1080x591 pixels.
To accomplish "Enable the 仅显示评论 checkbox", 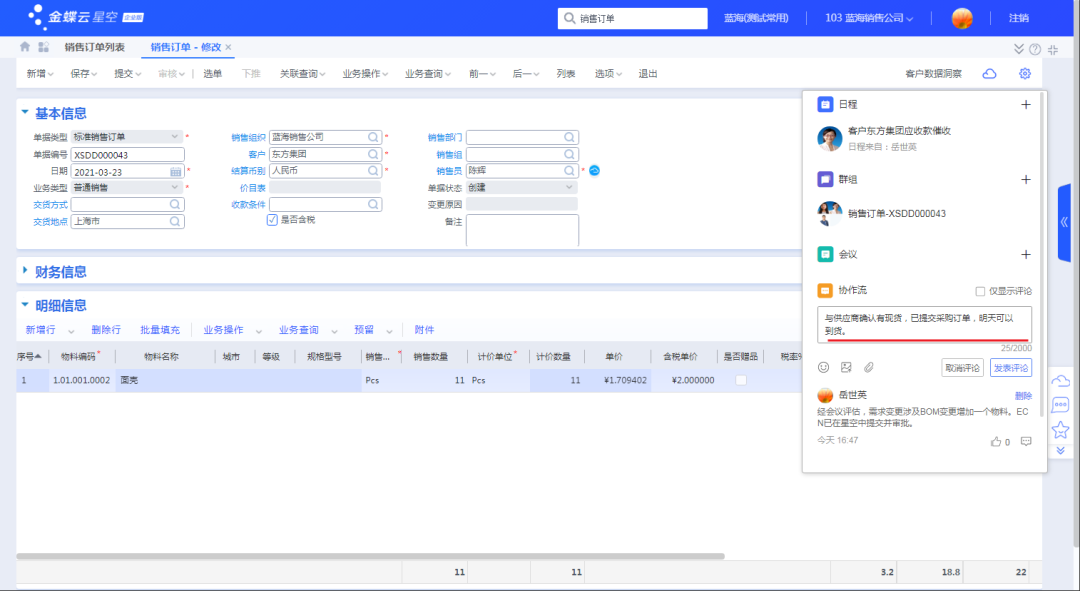I will click(979, 291).
